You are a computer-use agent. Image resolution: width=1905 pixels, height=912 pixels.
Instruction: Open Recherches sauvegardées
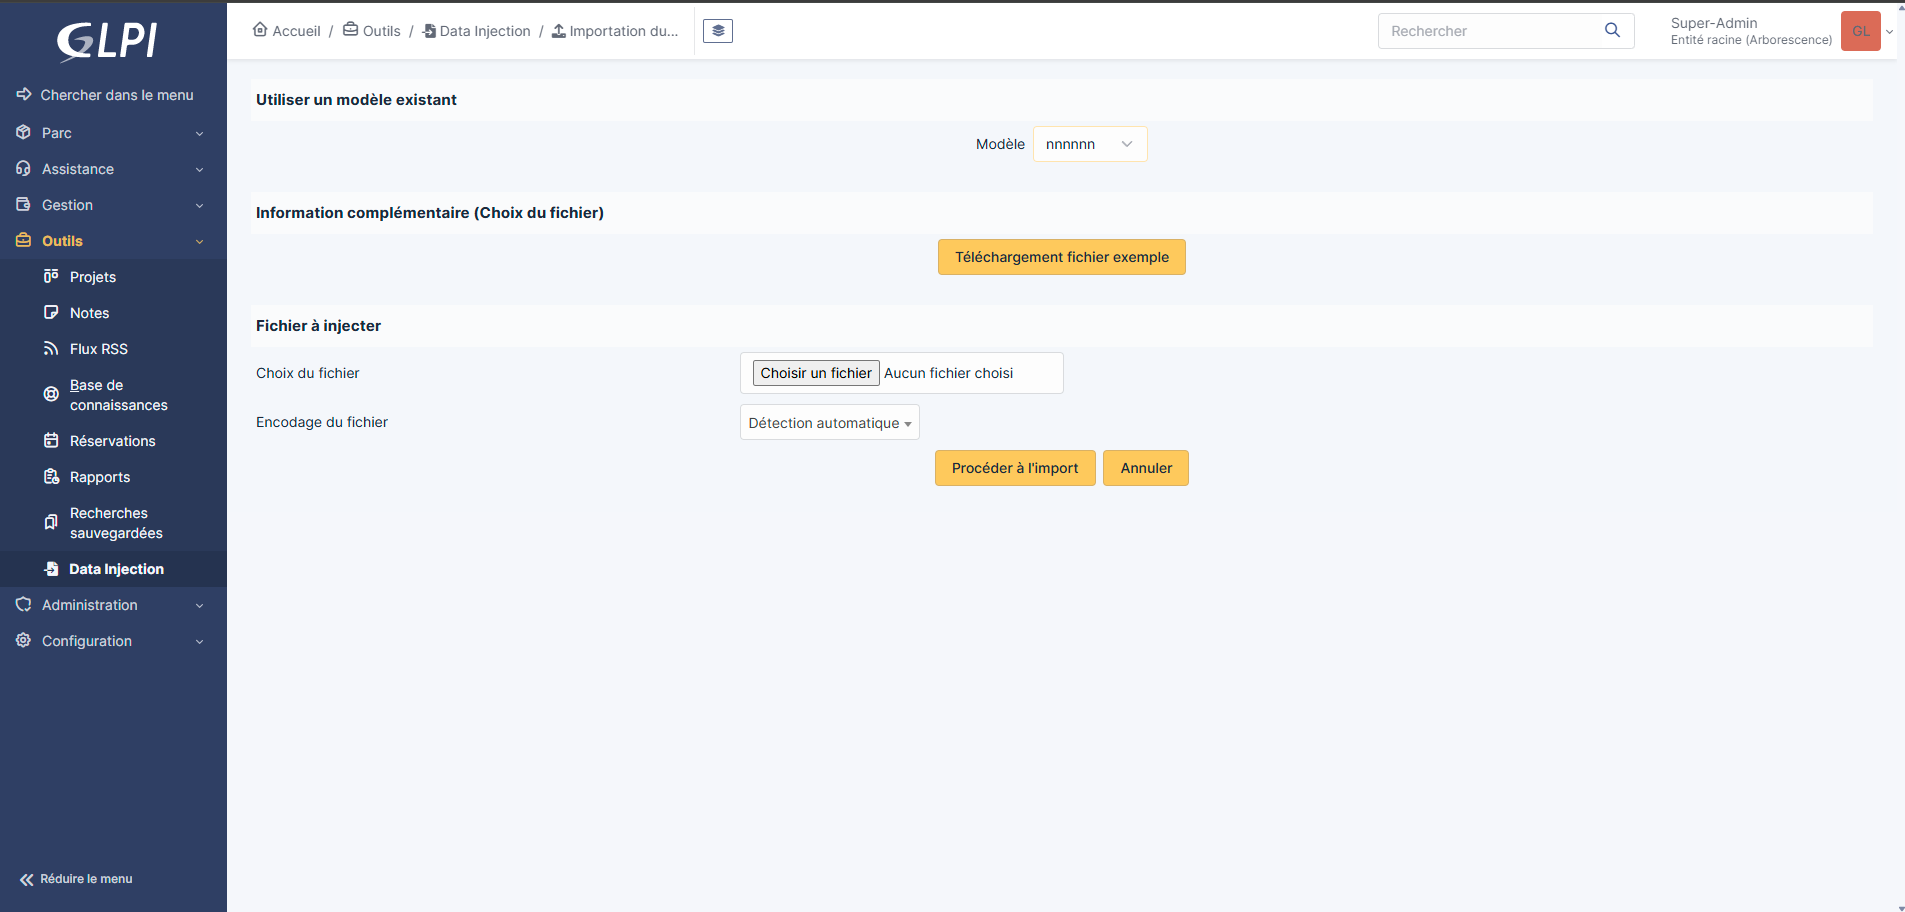[x=115, y=523]
